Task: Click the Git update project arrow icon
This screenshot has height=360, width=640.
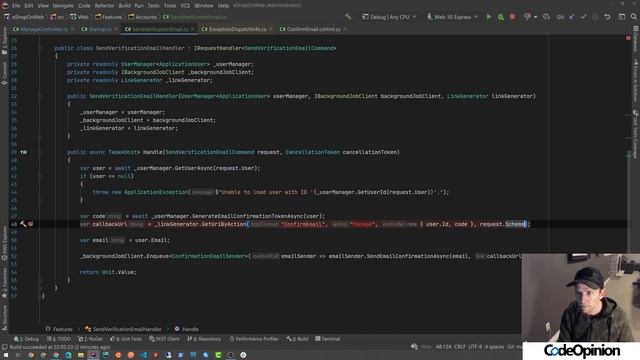Action: (x=572, y=17)
